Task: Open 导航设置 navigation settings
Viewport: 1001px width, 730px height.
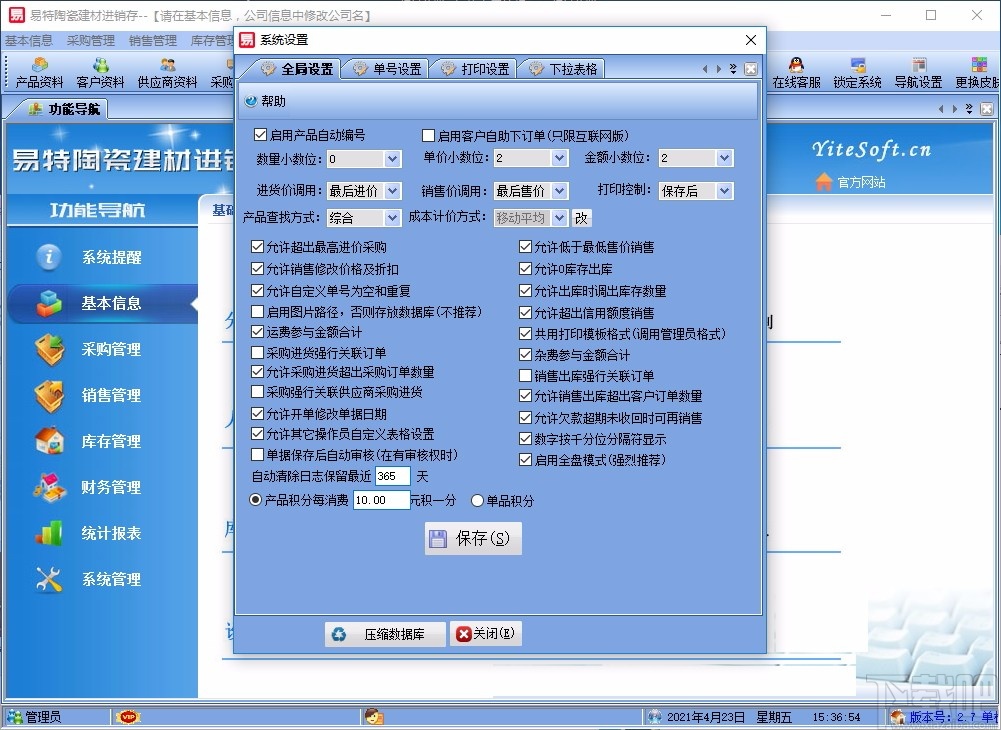Action: pos(917,70)
